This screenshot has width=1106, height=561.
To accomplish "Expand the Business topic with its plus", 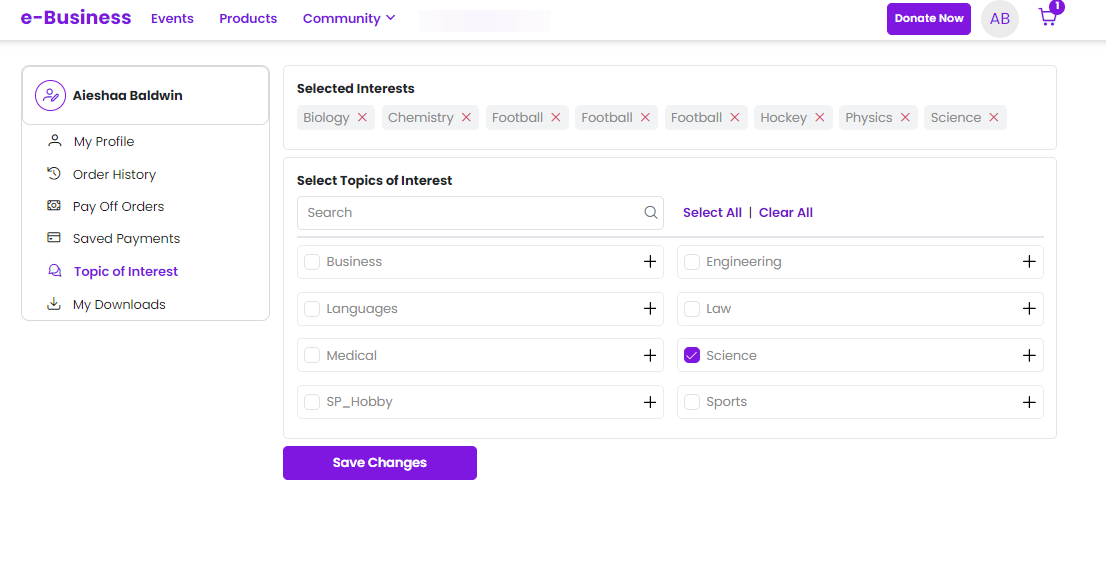I will pyautogui.click(x=650, y=262).
